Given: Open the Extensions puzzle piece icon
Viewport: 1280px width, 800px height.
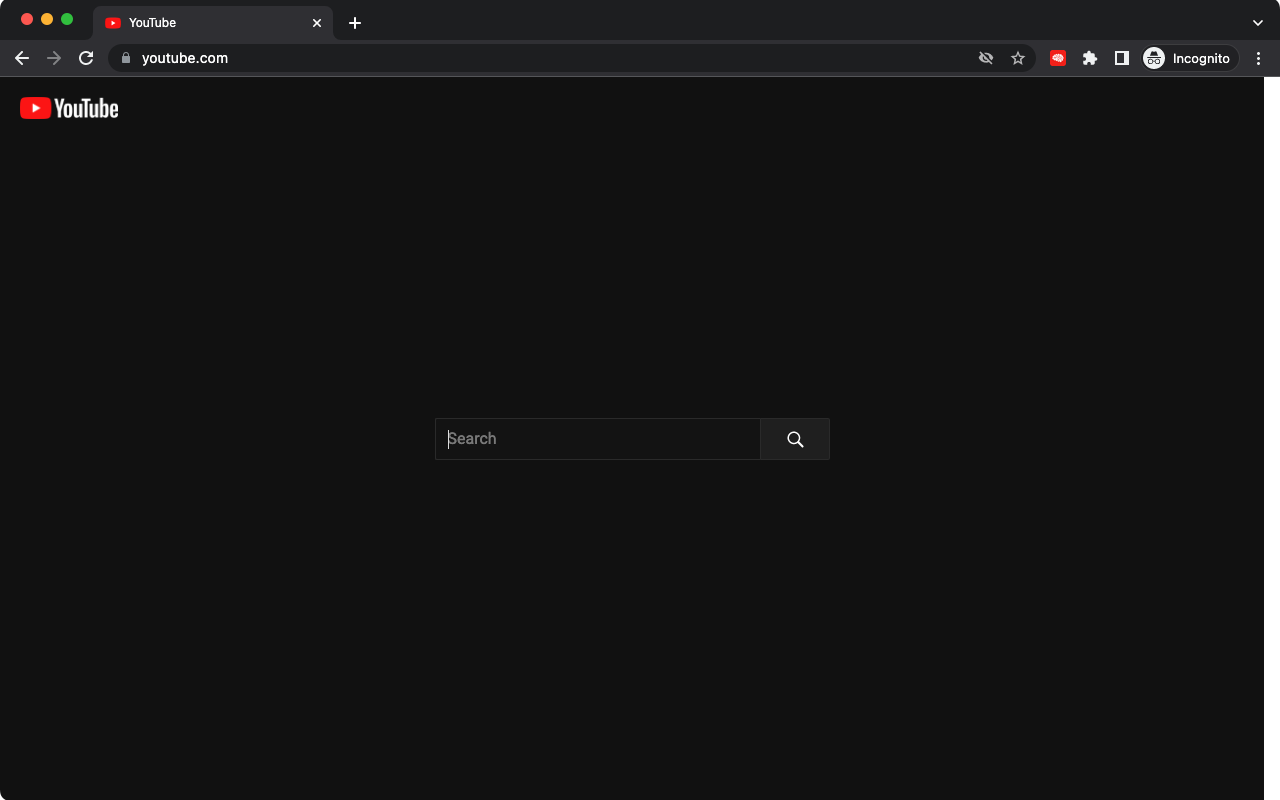Looking at the screenshot, I should tap(1089, 58).
